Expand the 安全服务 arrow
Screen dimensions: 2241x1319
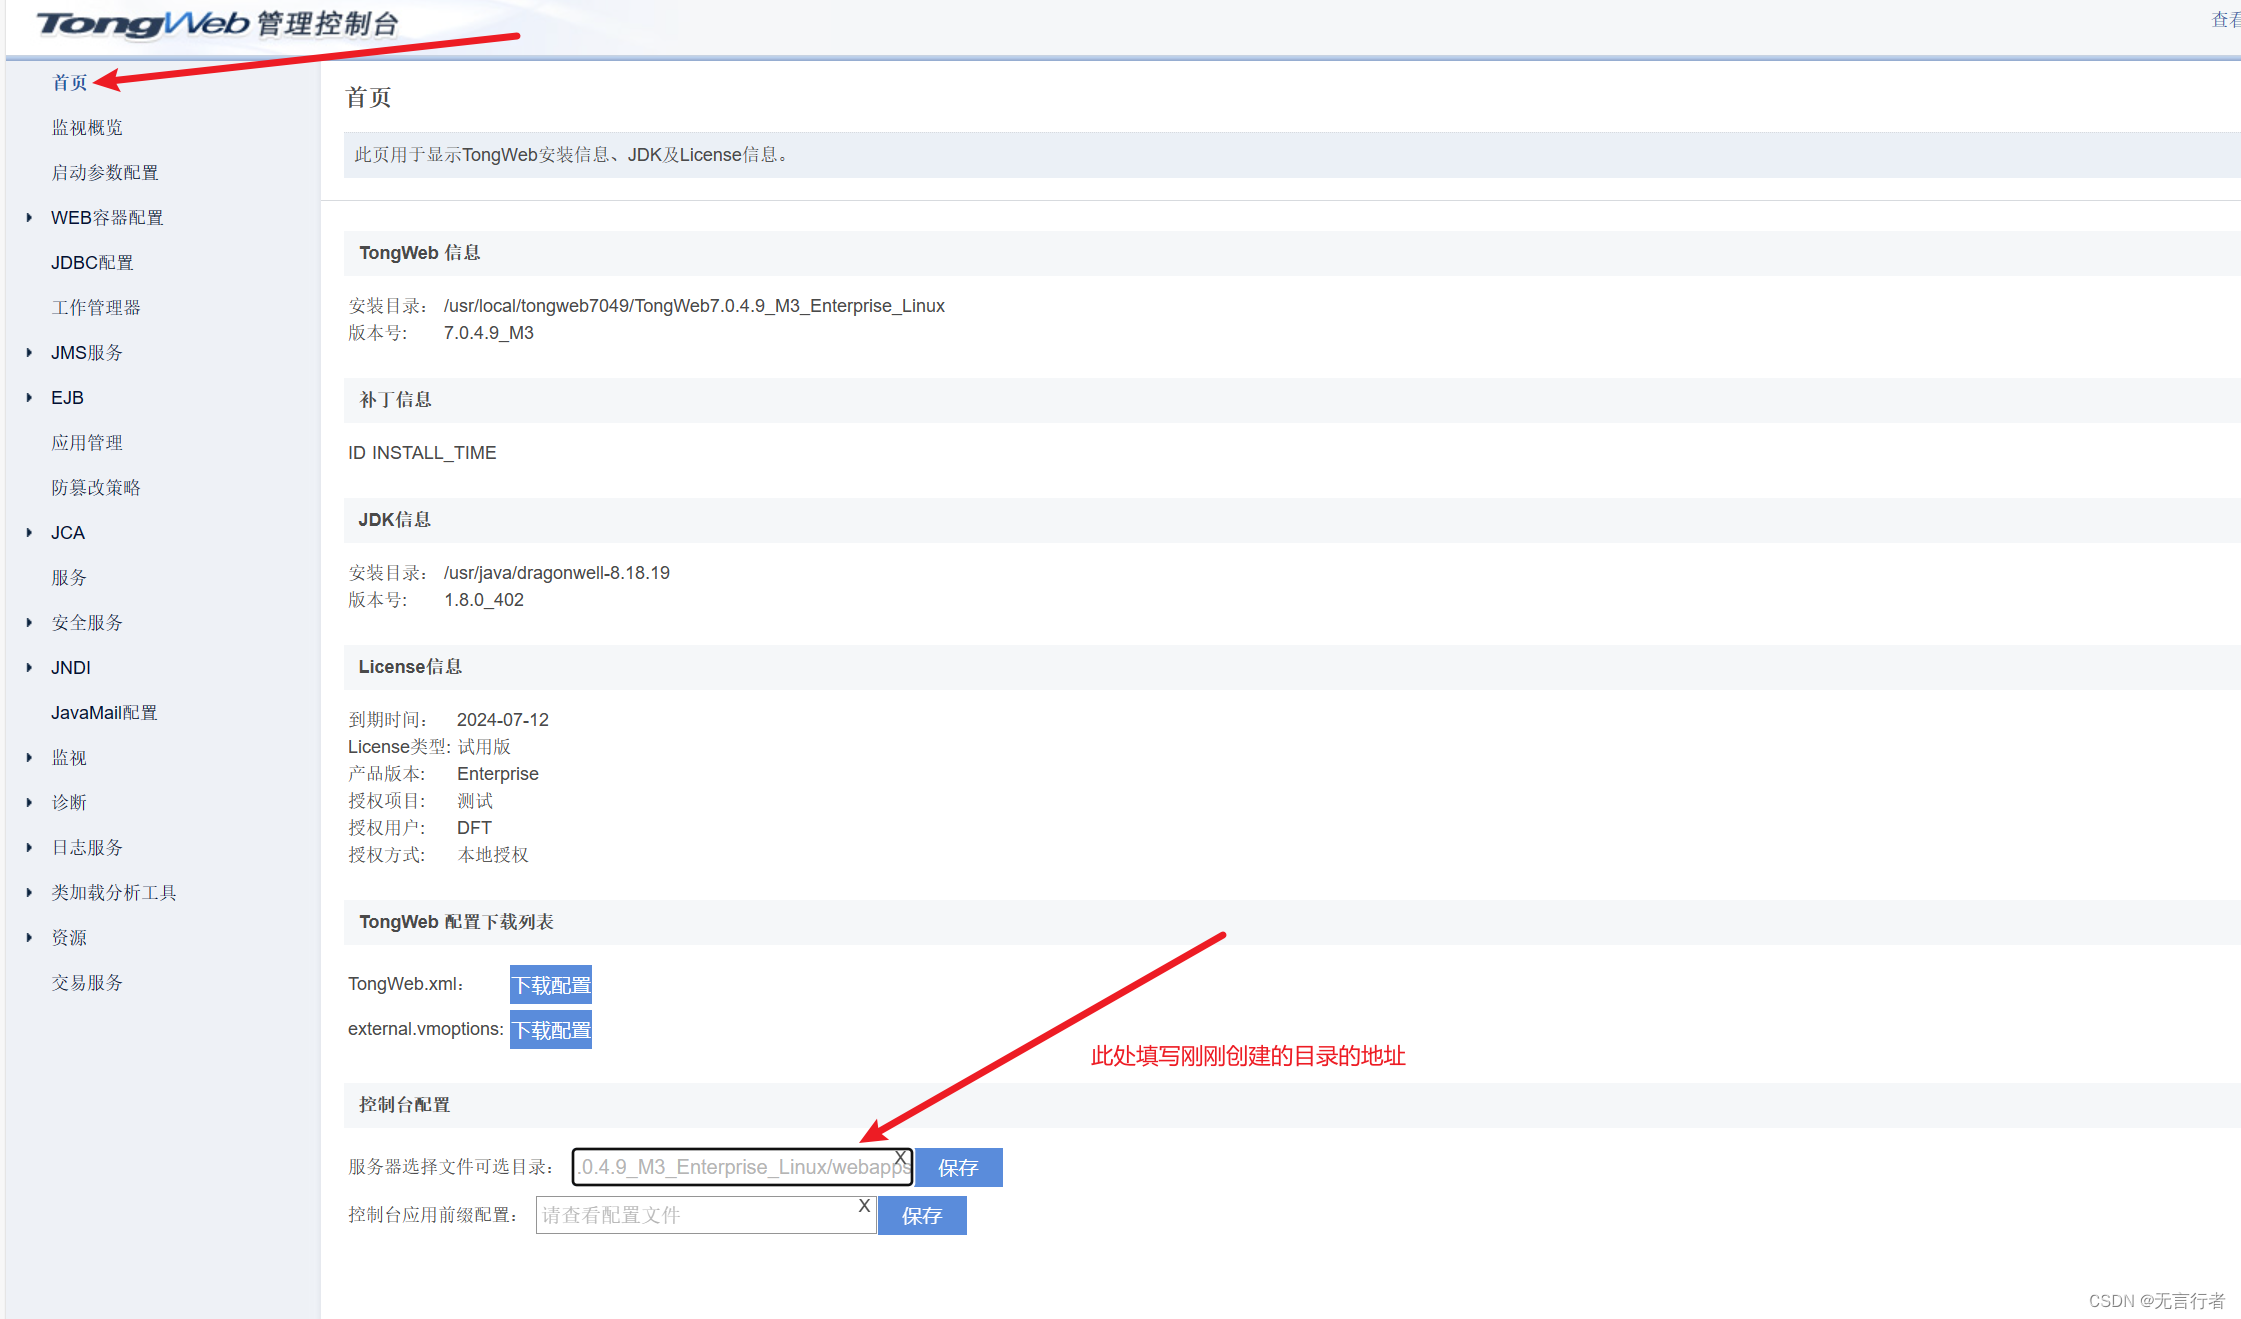pos(29,622)
